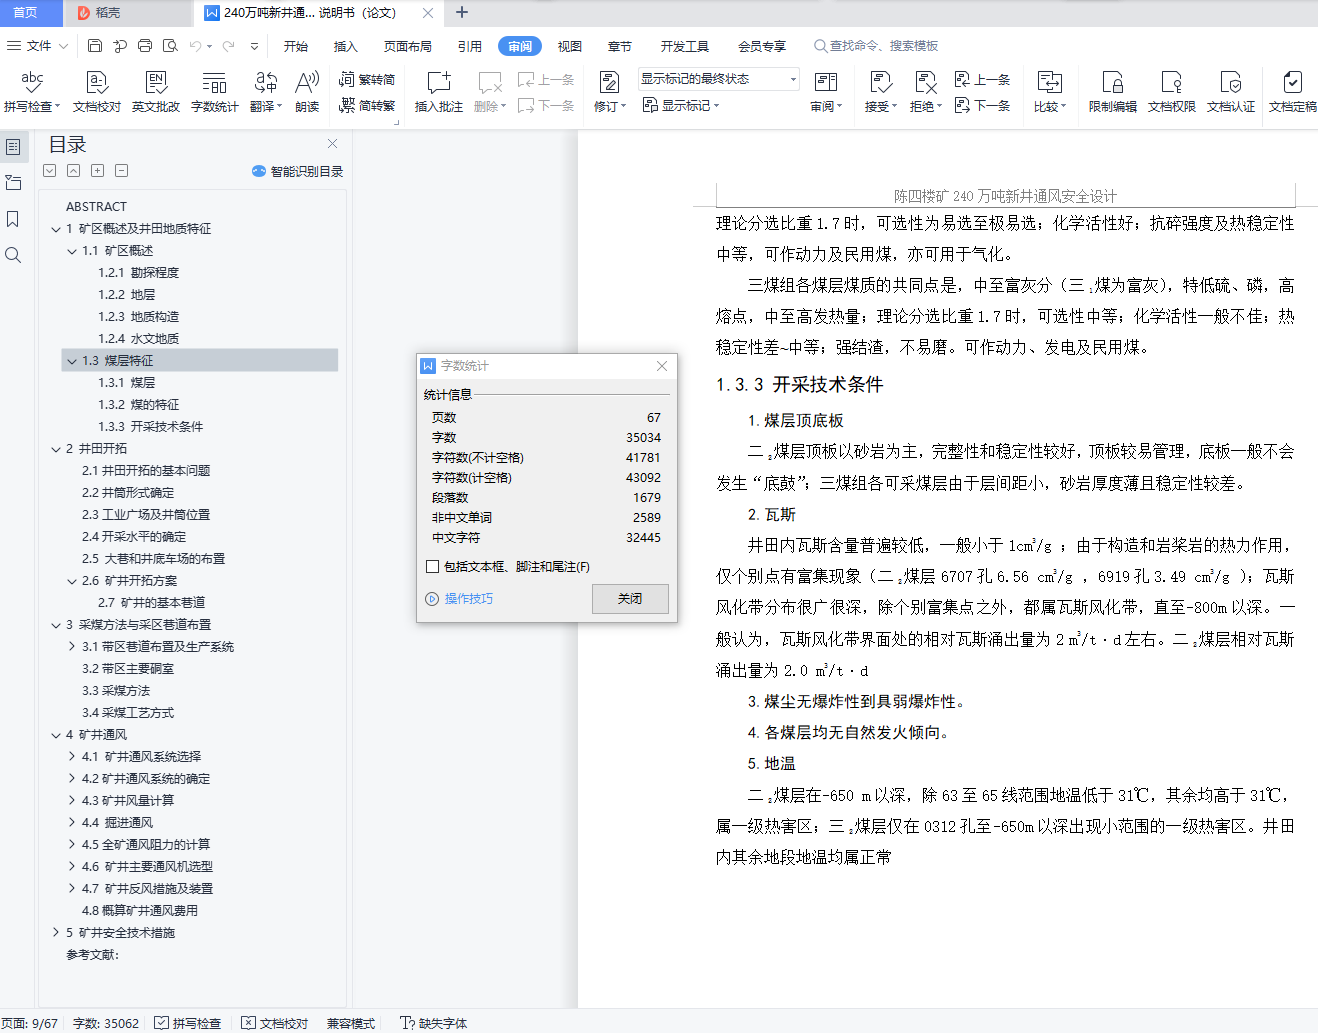Select outline item 4.8 概算矿井通风费用

(140, 911)
